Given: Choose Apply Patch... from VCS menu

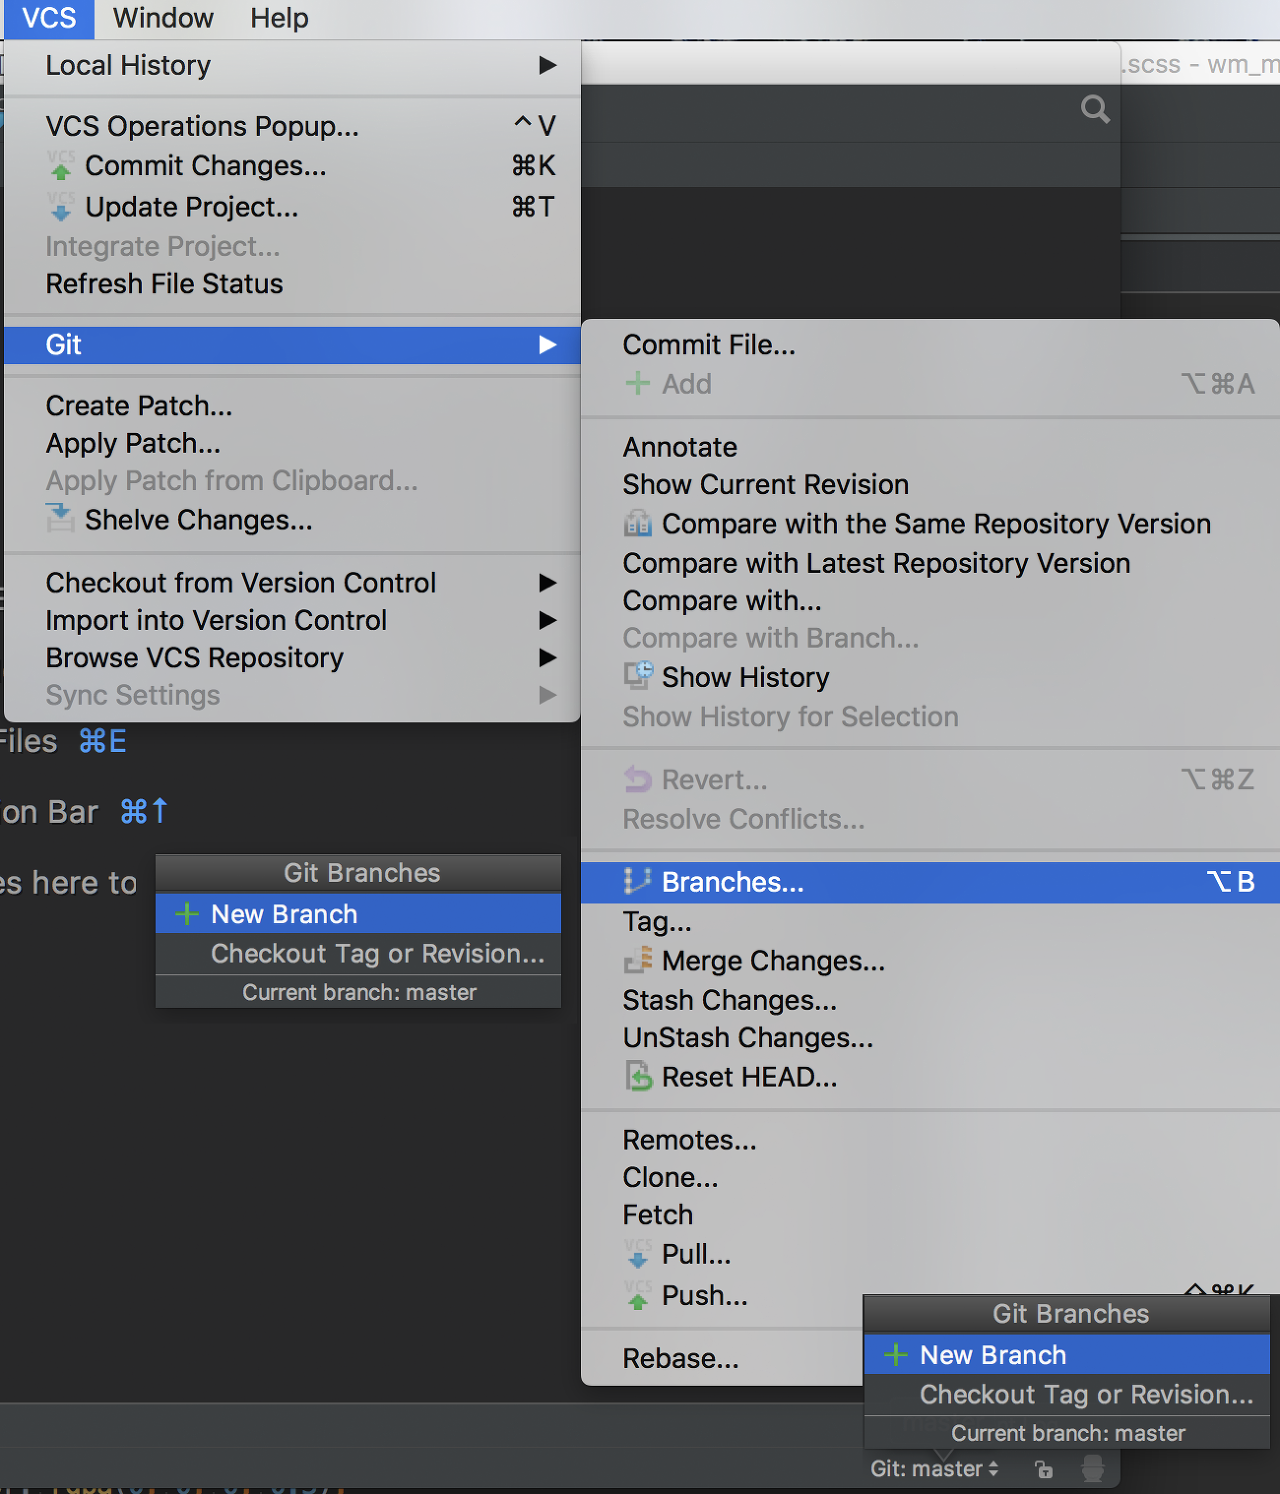Looking at the screenshot, I should tap(292, 443).
